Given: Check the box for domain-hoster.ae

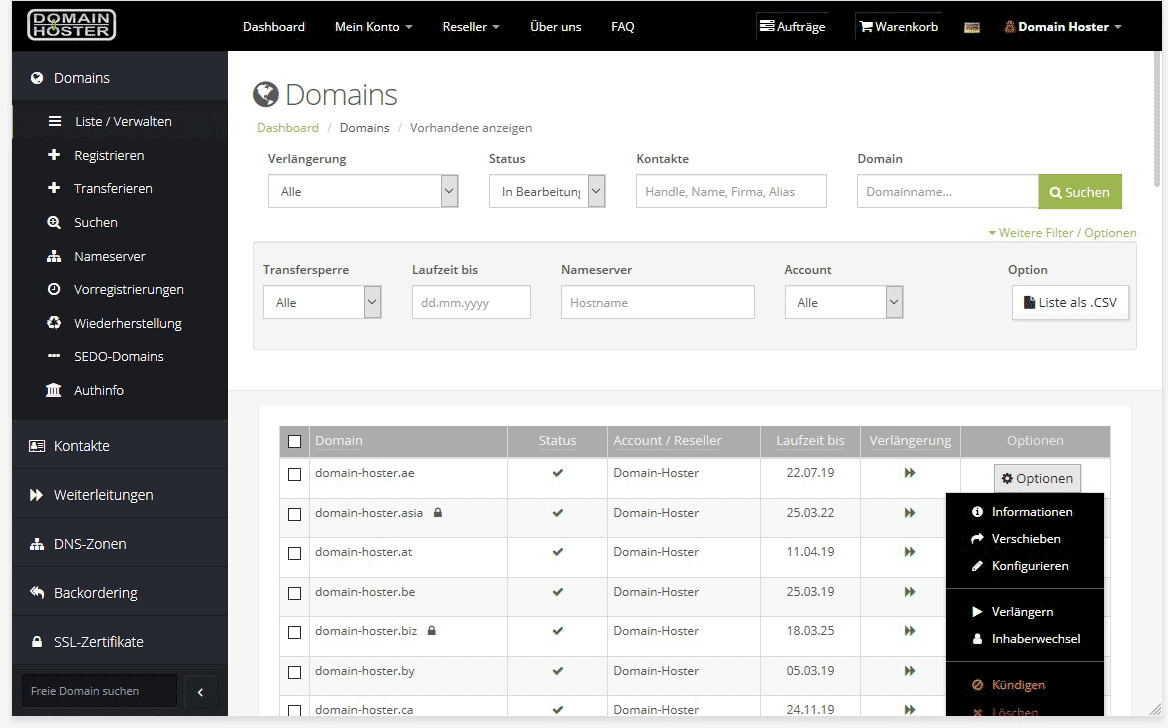Looking at the screenshot, I should pyautogui.click(x=294, y=475).
